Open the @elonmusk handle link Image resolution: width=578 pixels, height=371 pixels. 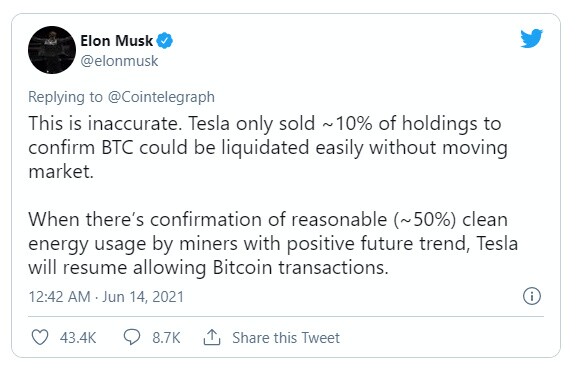[x=119, y=61]
